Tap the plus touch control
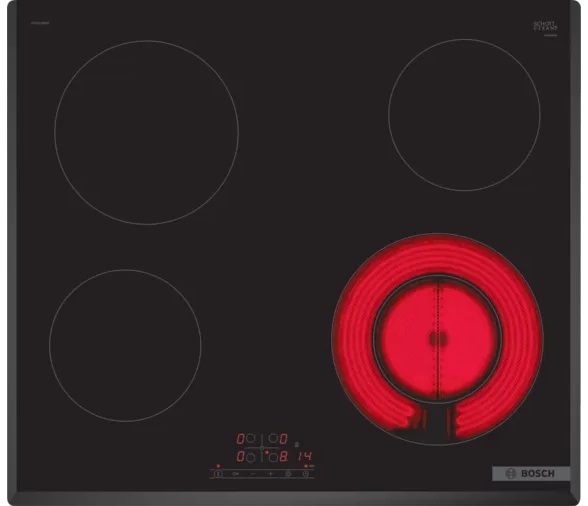The image size is (588, 506). click(270, 474)
